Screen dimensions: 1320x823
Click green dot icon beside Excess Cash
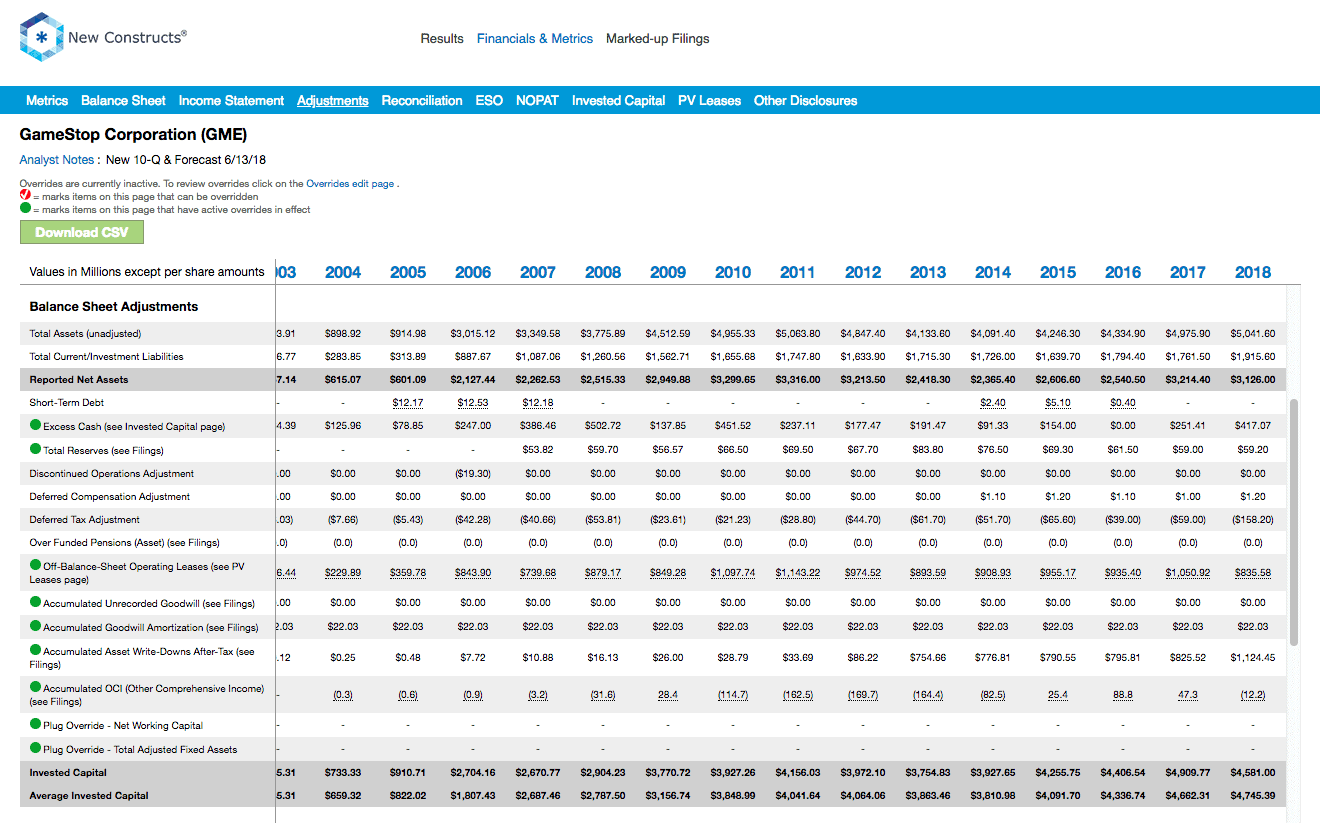tap(36, 425)
